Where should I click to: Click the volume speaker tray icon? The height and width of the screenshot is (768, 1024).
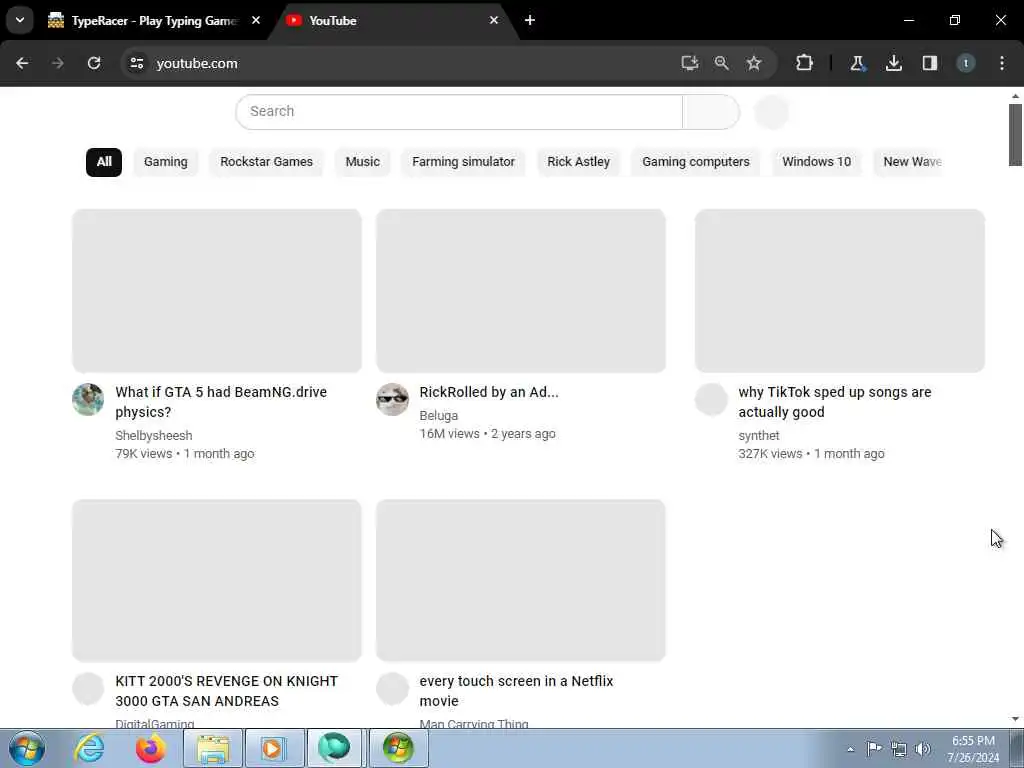pos(923,749)
